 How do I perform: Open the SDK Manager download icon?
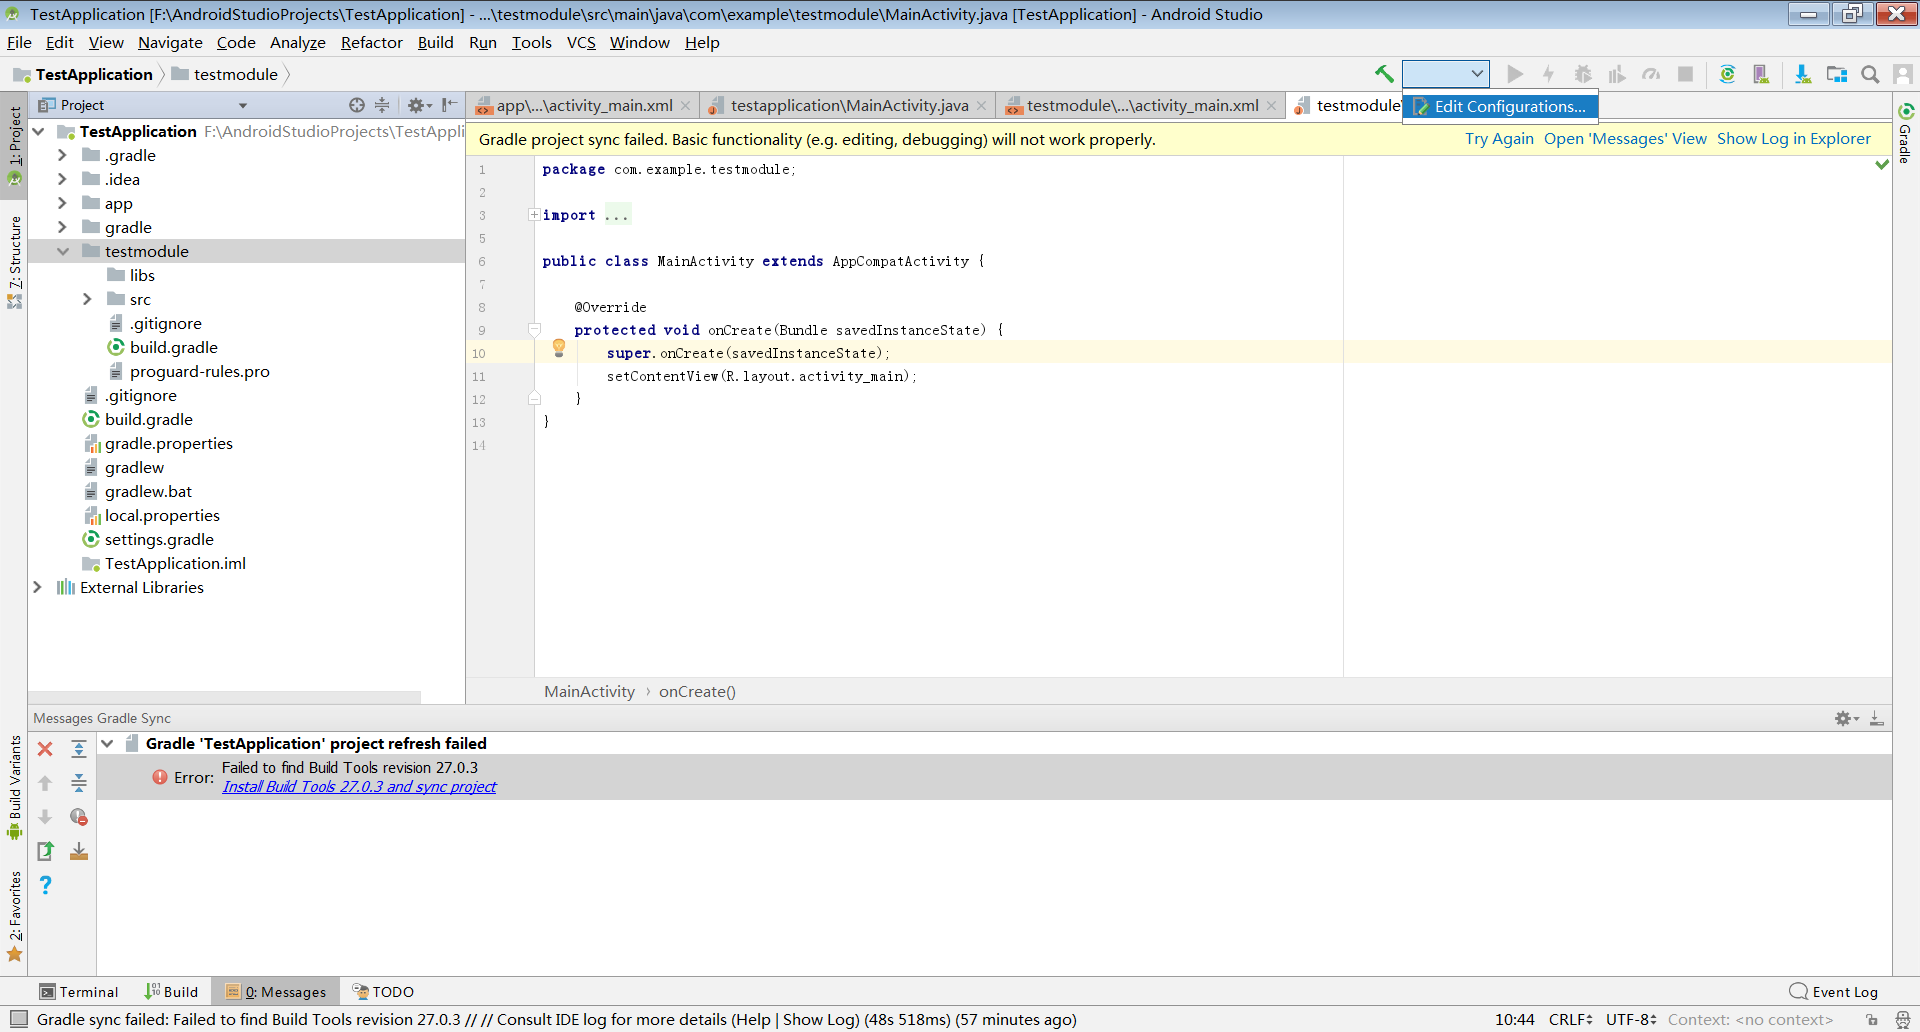1803,74
